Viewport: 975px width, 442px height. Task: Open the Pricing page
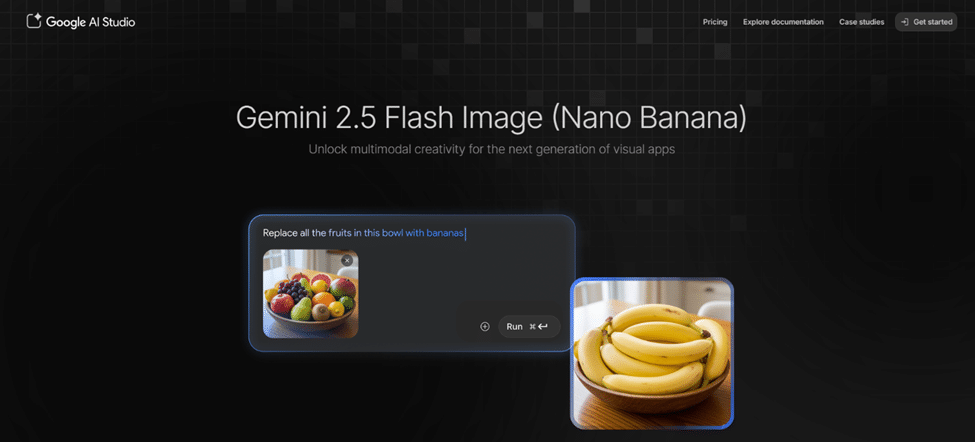click(x=715, y=22)
